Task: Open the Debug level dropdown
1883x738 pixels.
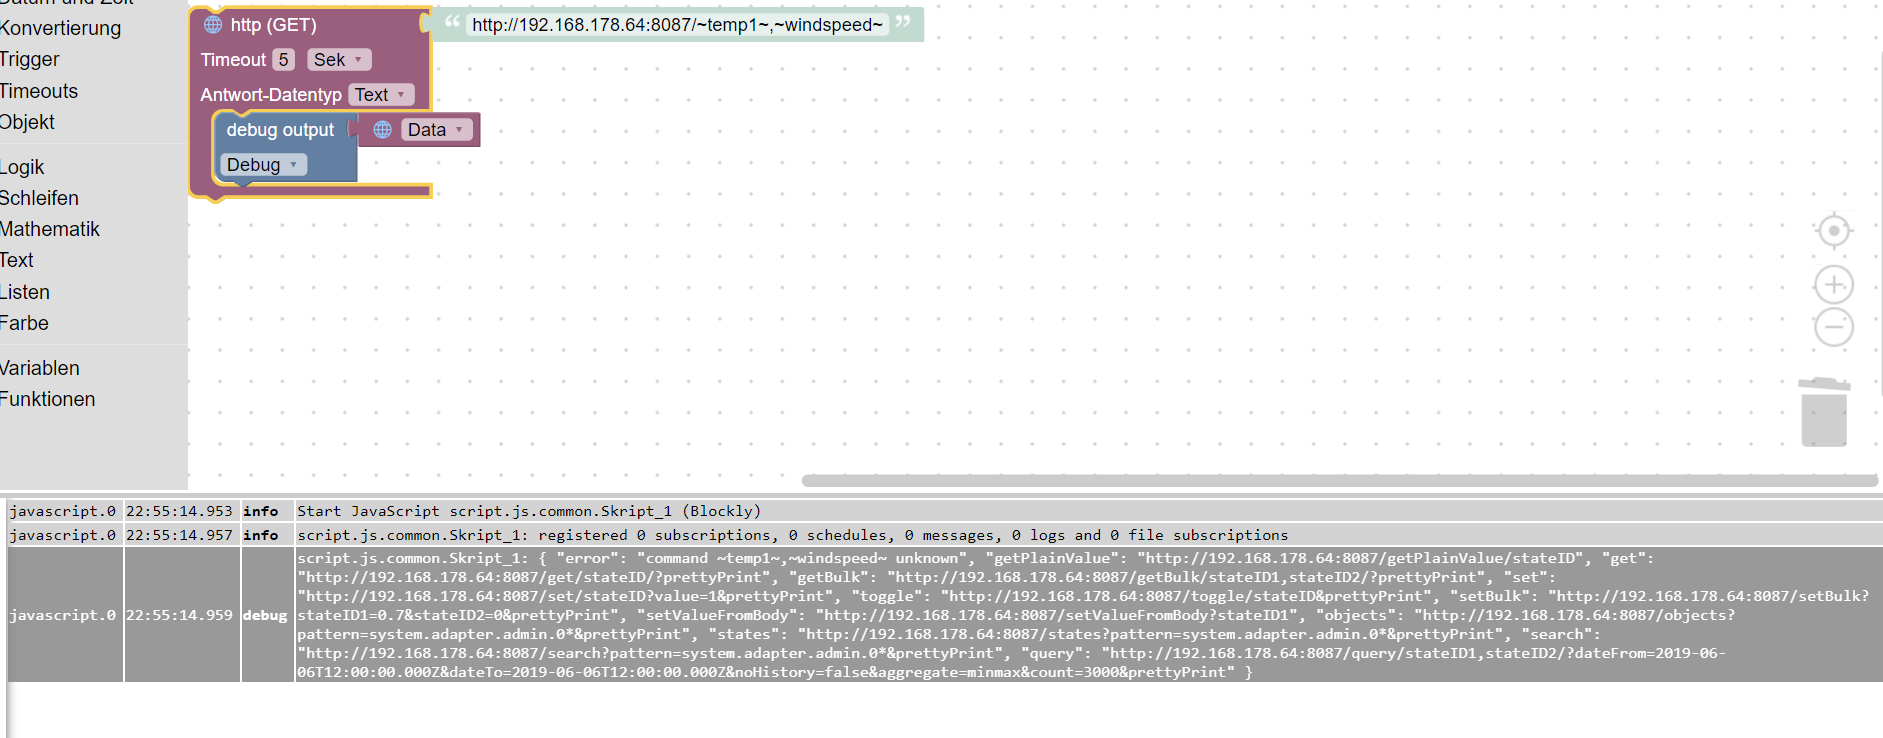Action: point(263,165)
